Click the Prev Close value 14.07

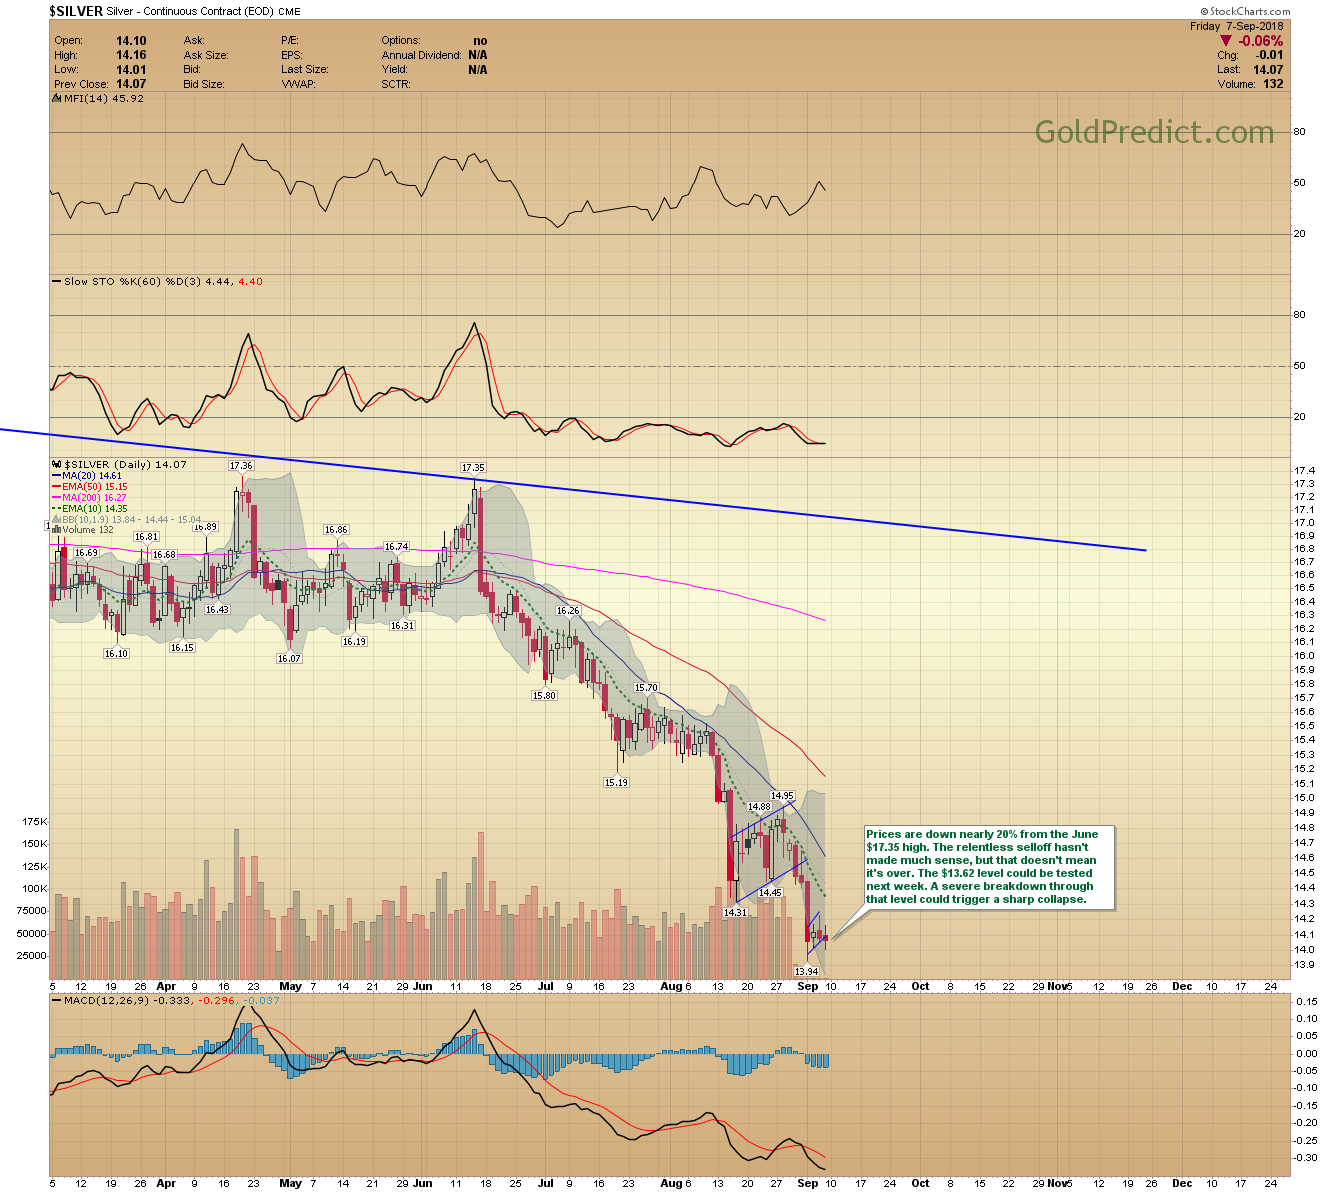(131, 84)
